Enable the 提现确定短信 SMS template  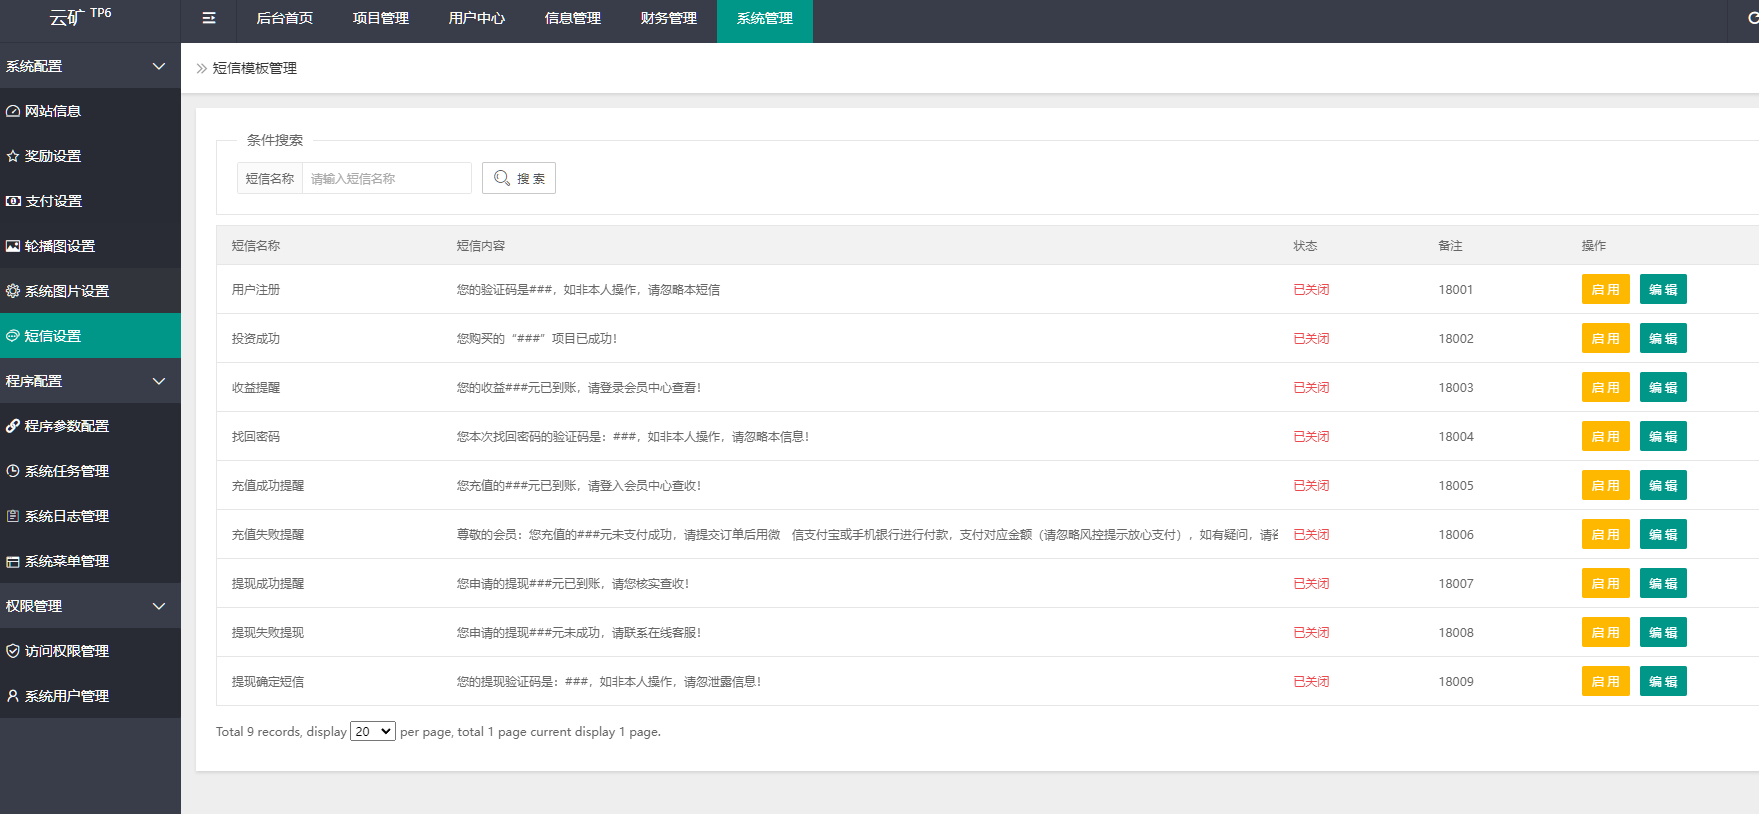coord(1605,682)
